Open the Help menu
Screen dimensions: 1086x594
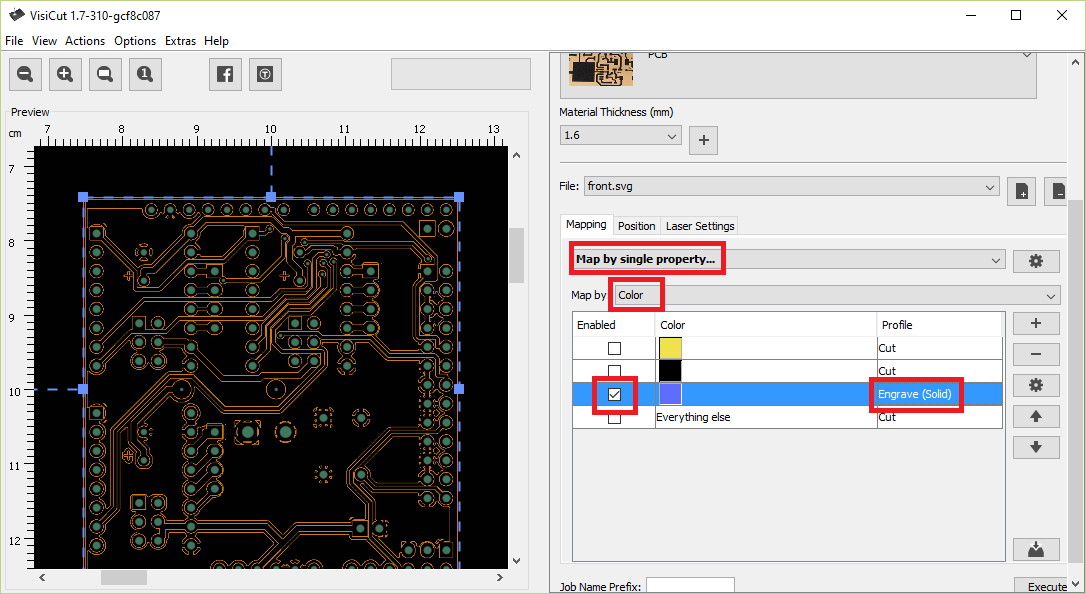click(x=216, y=41)
